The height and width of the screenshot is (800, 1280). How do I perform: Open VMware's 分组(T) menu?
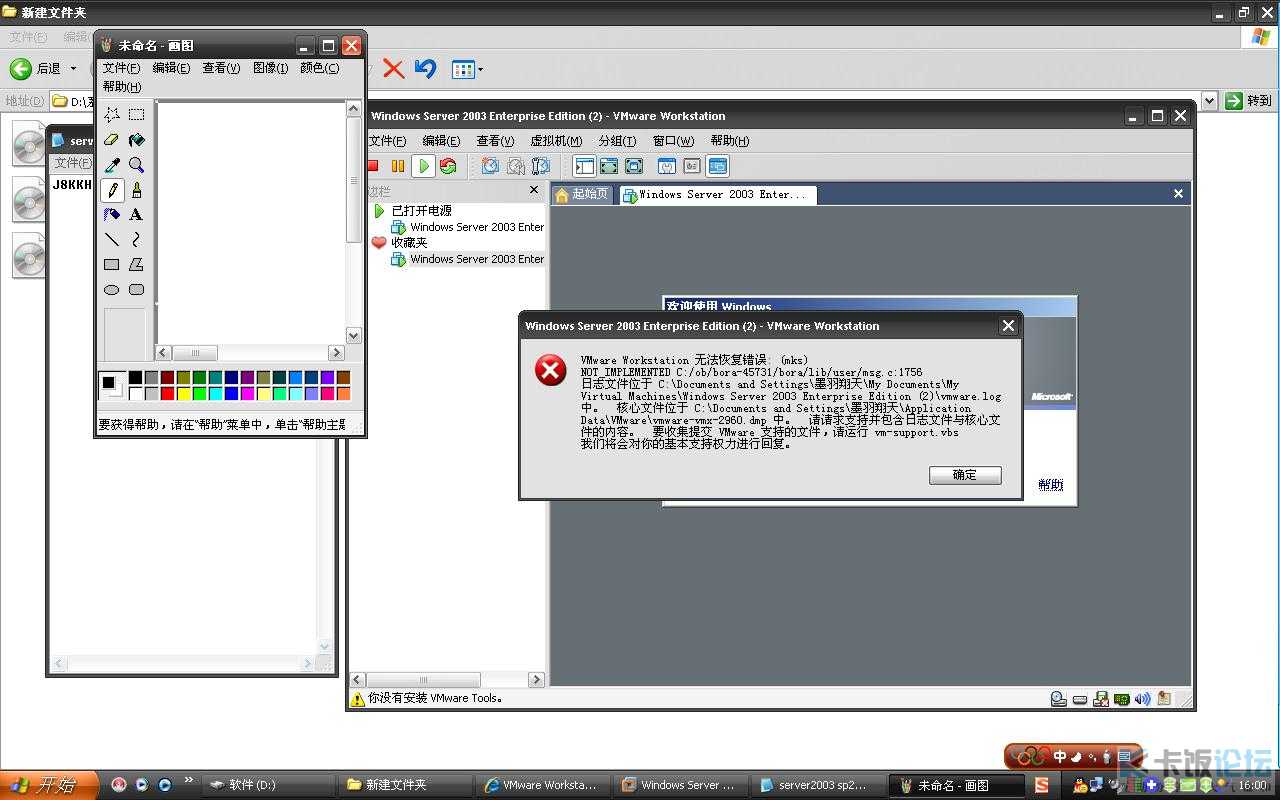617,141
